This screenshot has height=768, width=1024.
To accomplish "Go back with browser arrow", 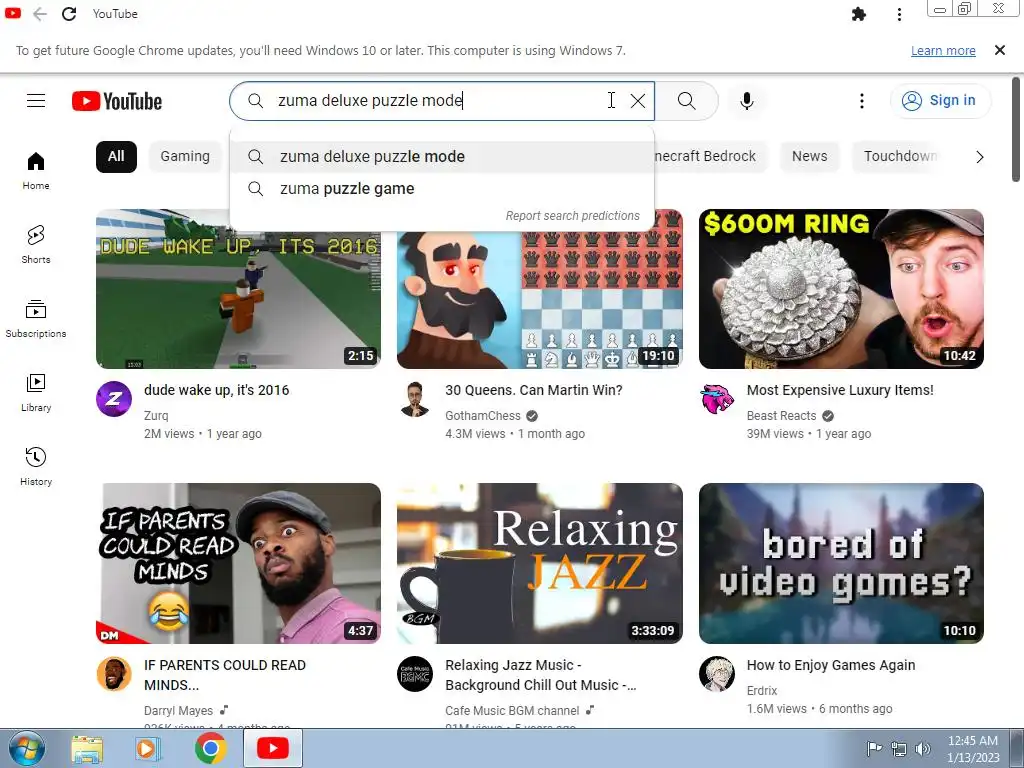I will [40, 14].
